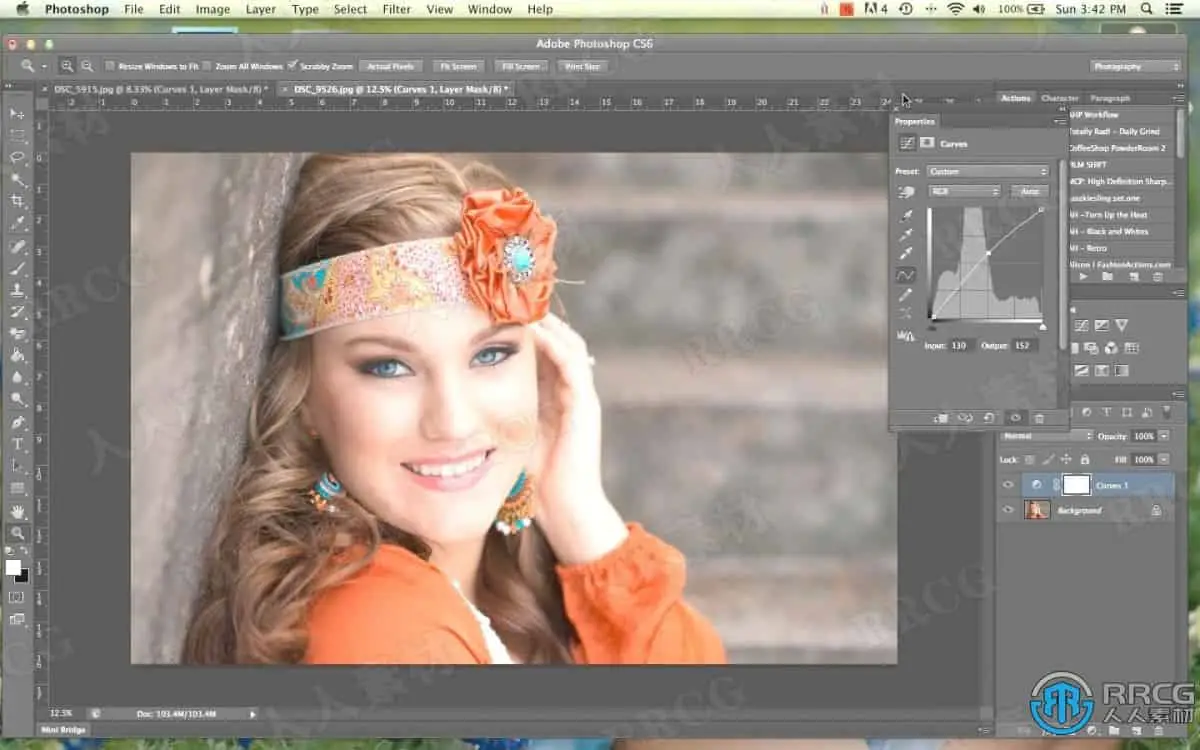Reset curves to adjustment defaults
The width and height of the screenshot is (1200, 750).
pos(989,418)
